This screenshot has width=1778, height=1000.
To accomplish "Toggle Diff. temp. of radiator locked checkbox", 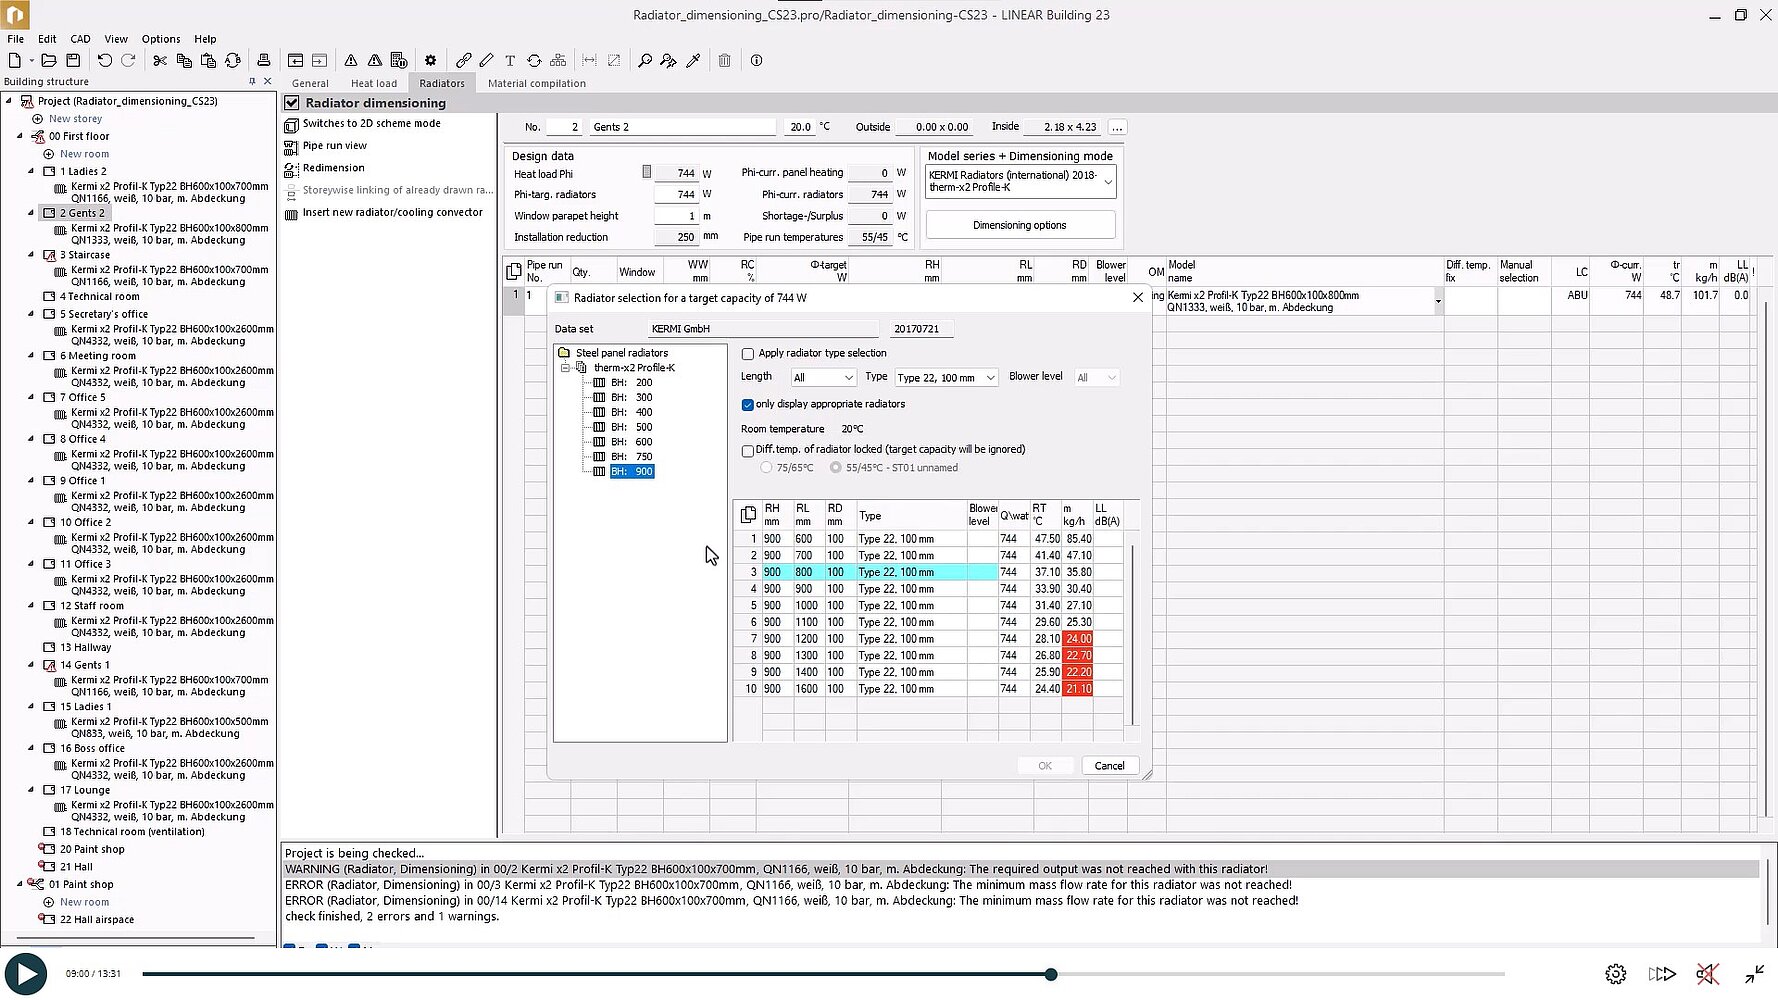I will click(x=748, y=451).
